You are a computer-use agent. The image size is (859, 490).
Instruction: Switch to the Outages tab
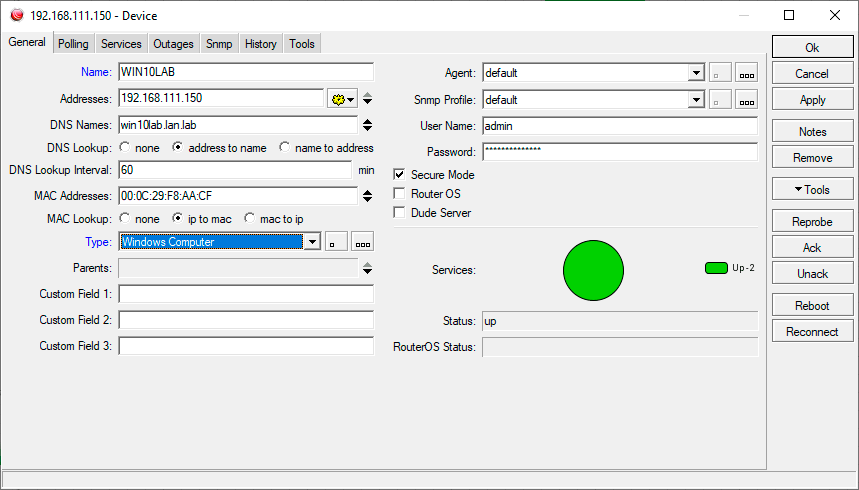173,44
